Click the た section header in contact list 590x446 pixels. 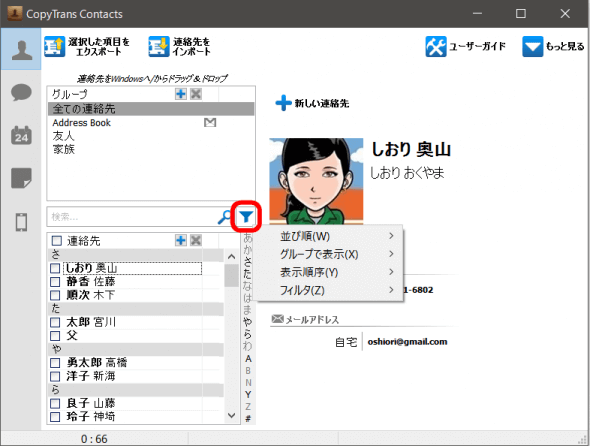pos(136,309)
